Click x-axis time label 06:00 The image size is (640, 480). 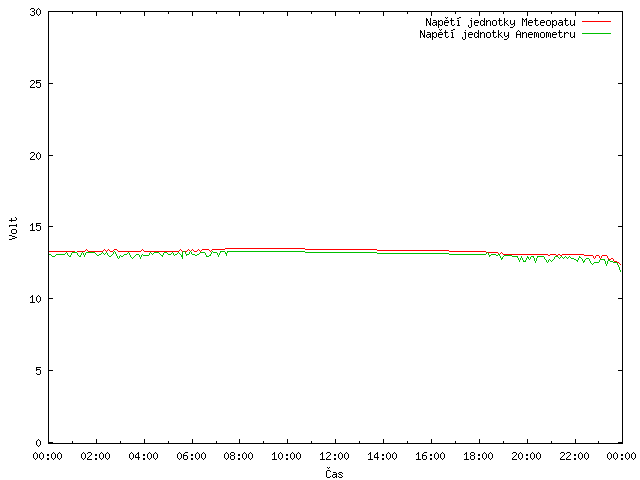[x=191, y=456]
